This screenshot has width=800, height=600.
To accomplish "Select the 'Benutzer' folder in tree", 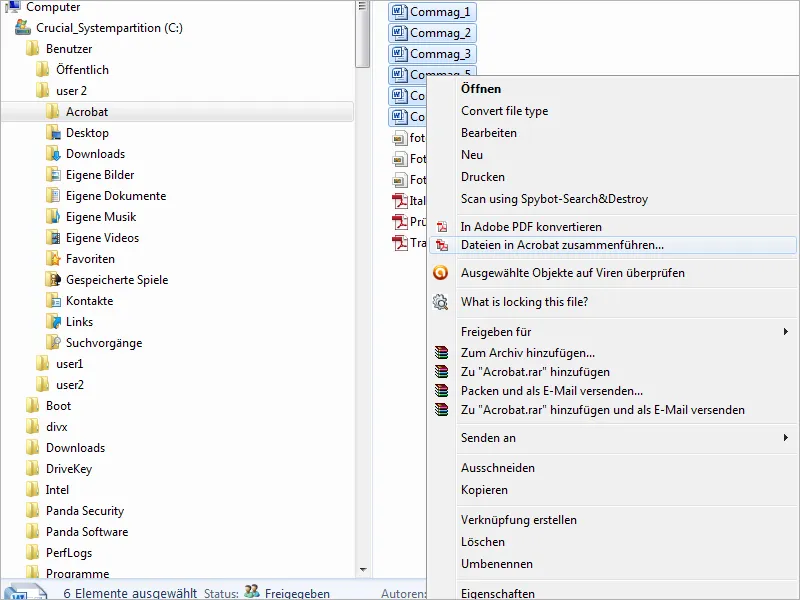I will click(69, 49).
